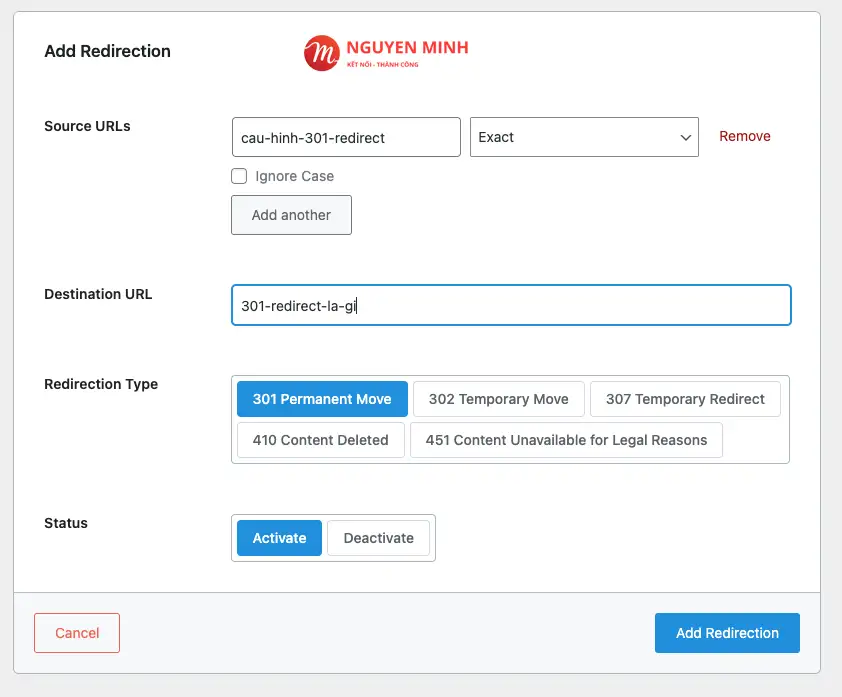Image resolution: width=842 pixels, height=697 pixels.
Task: Set status to Deactivate
Action: [x=378, y=537]
